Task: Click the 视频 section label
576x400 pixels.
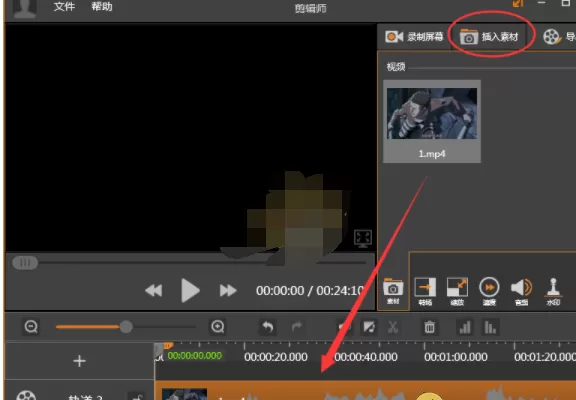Action: [x=396, y=67]
